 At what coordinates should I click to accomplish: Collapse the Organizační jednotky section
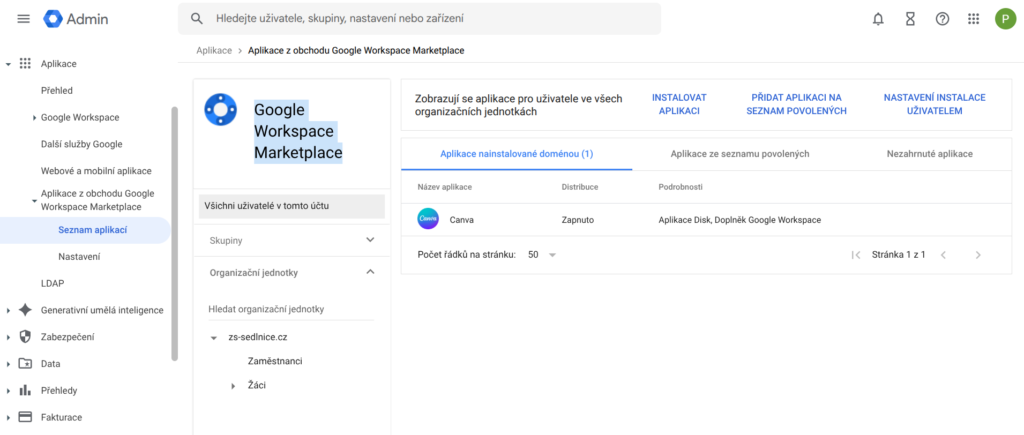click(x=370, y=272)
